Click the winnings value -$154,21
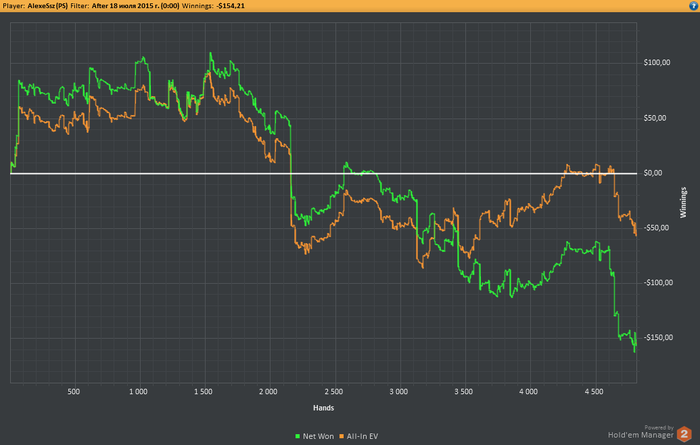The image size is (700, 445). (x=231, y=6)
